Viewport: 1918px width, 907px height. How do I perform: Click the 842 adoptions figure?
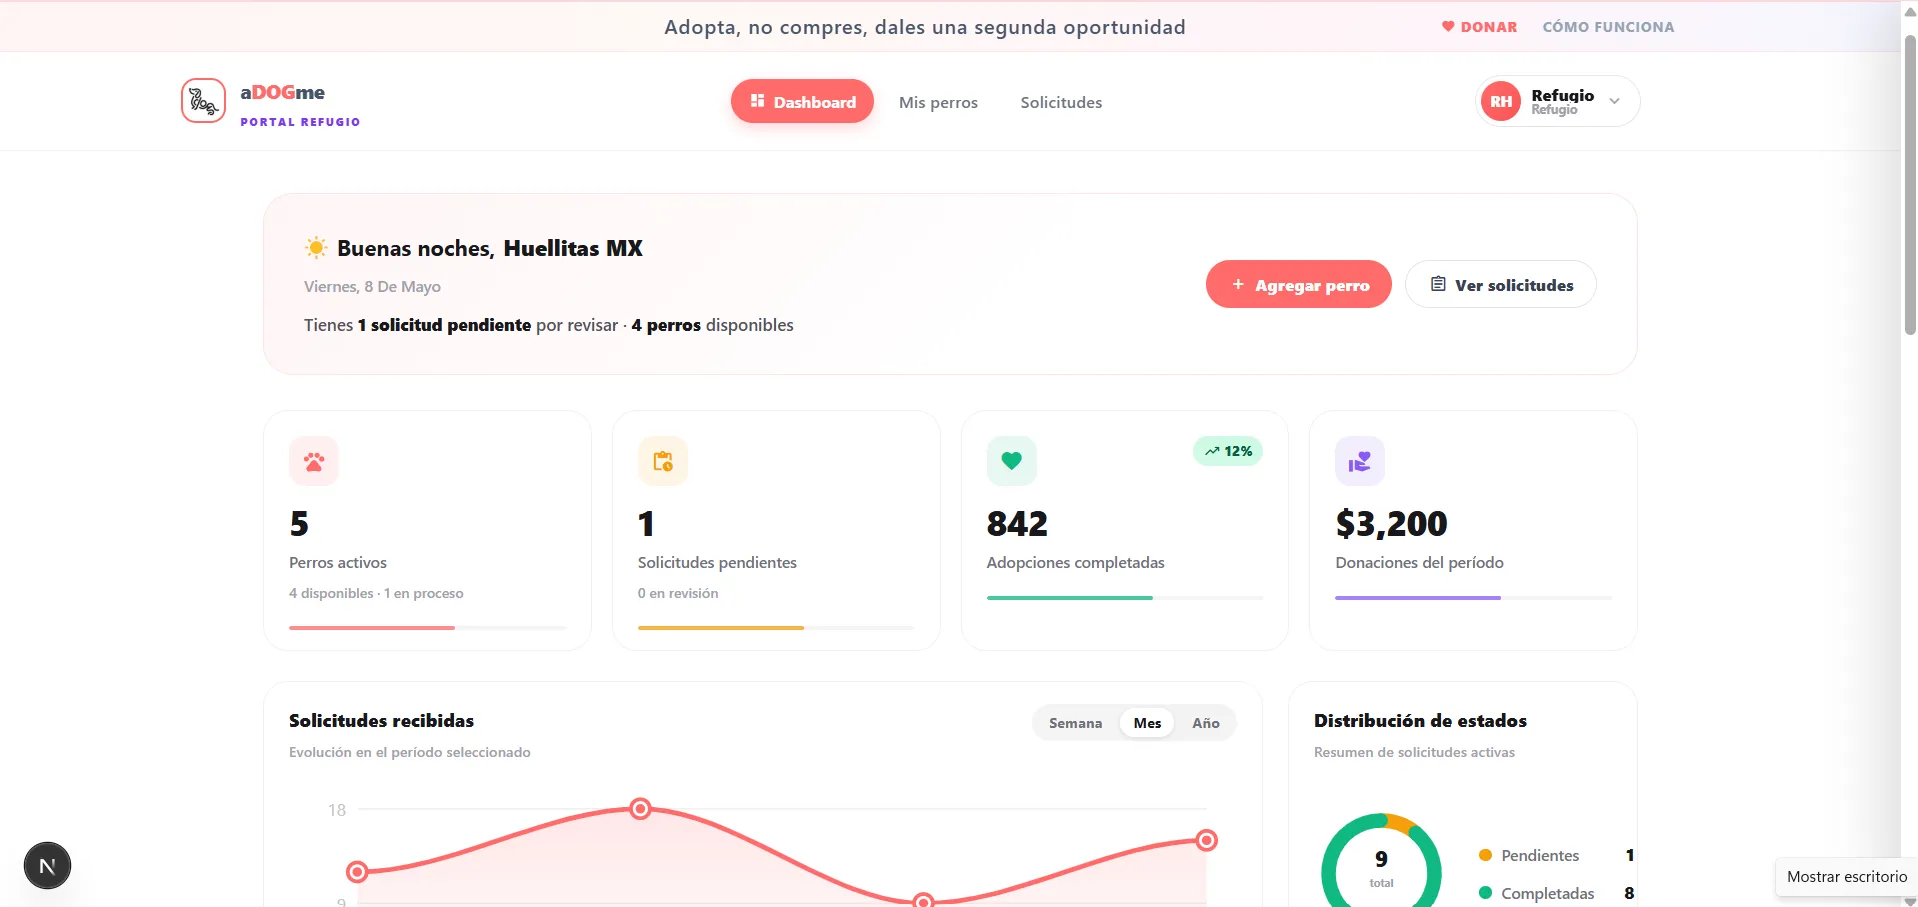[x=1017, y=523]
